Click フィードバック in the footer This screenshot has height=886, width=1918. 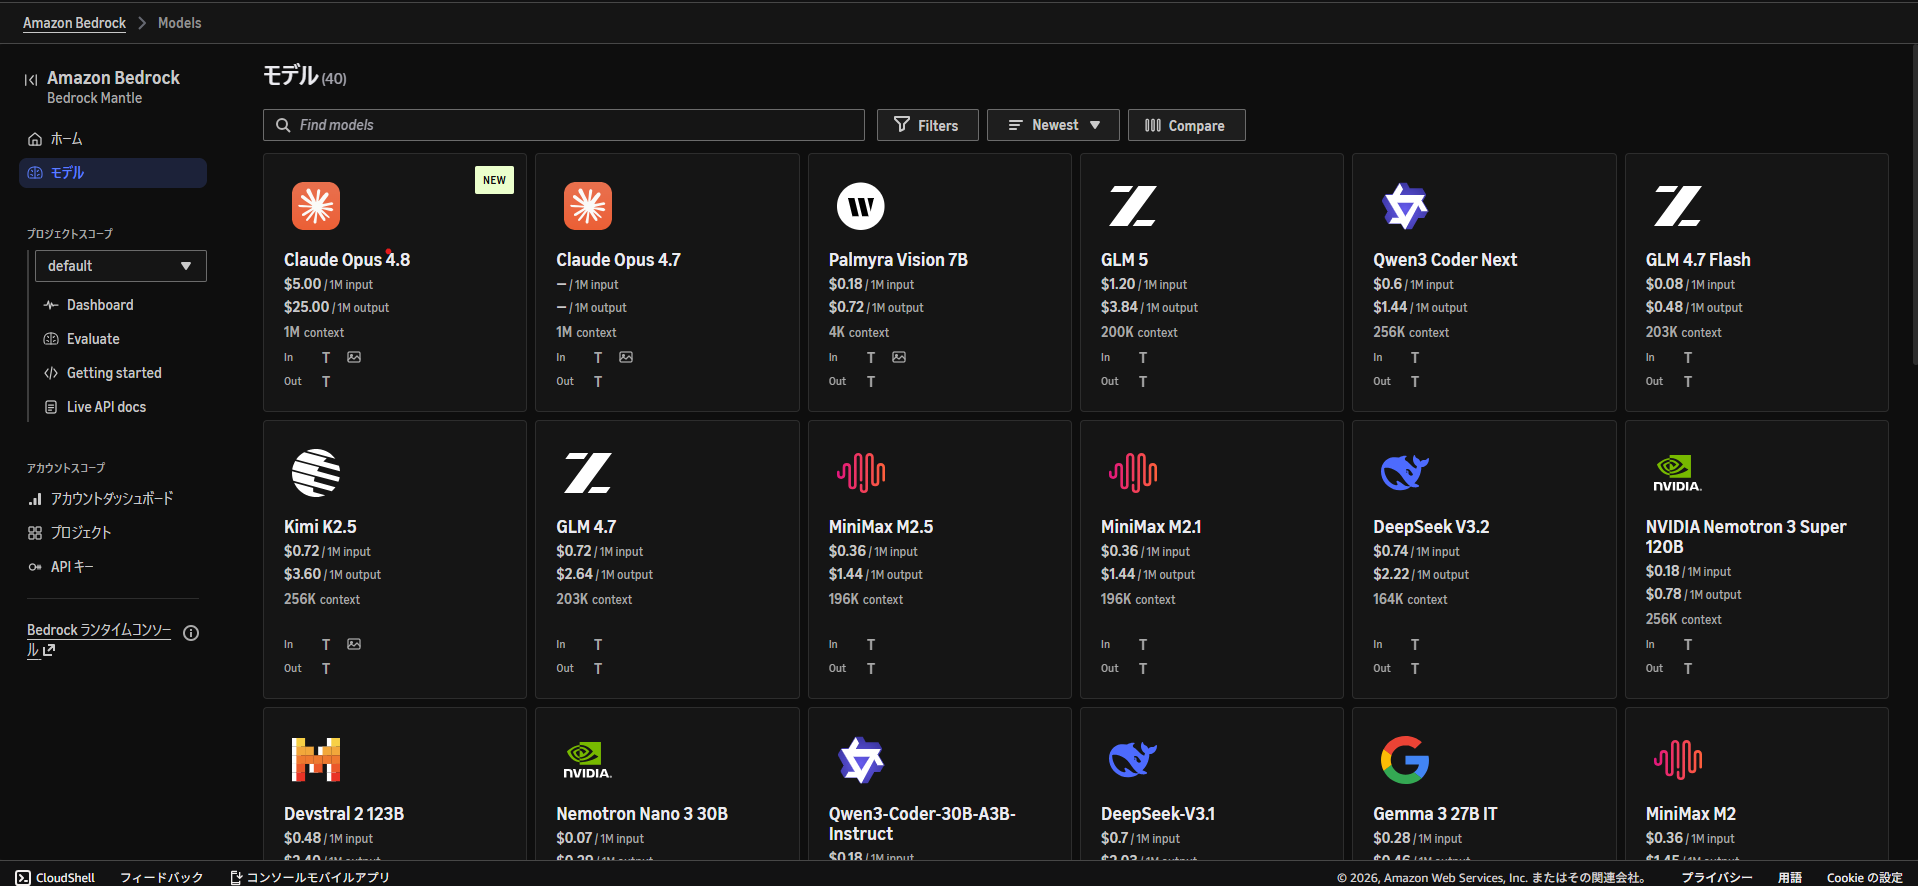(x=161, y=877)
